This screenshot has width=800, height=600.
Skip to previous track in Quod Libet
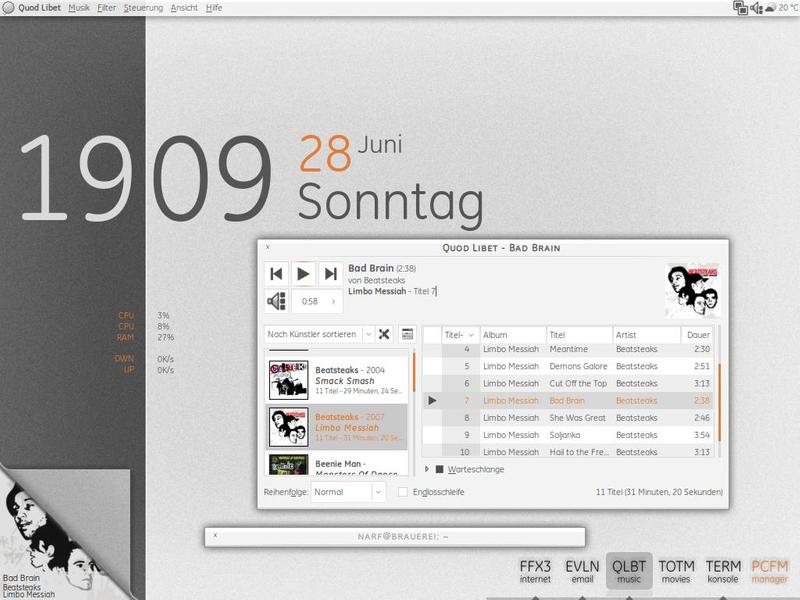(277, 274)
